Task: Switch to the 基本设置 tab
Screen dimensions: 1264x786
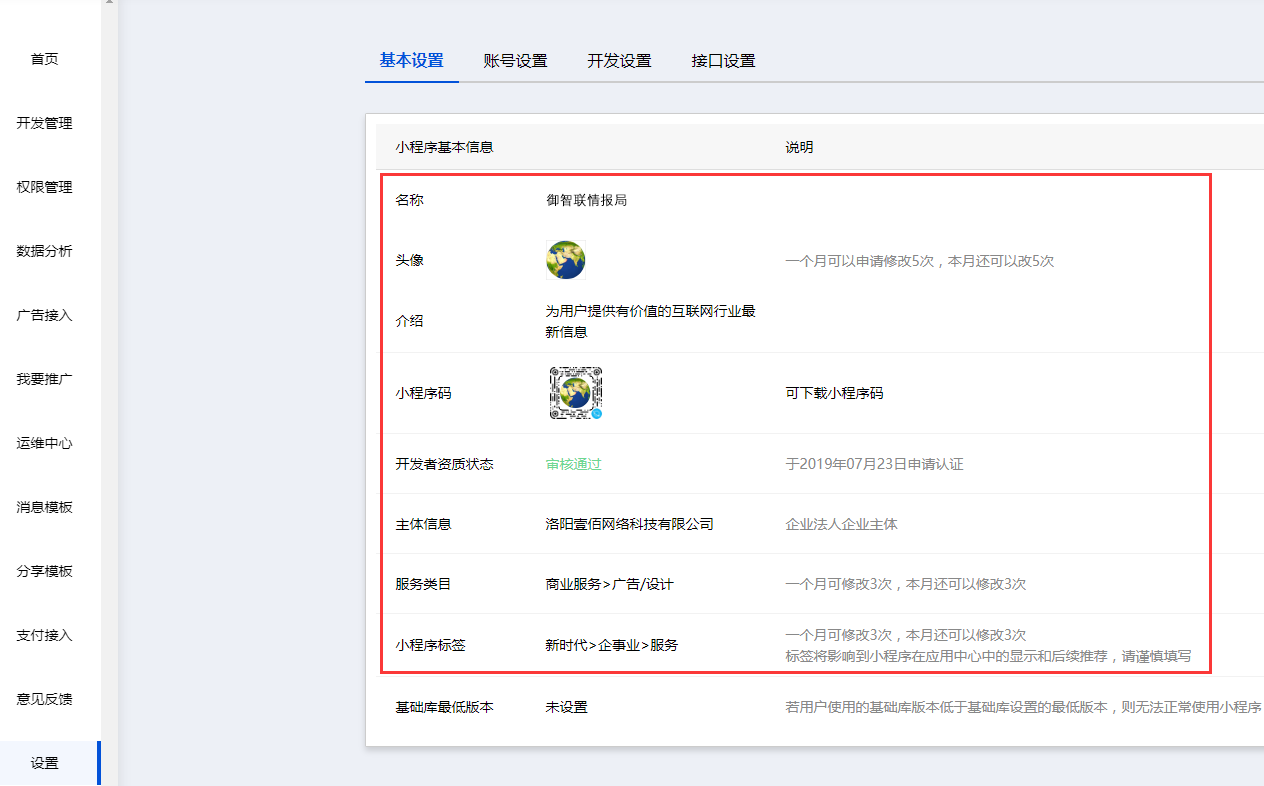Action: click(x=411, y=60)
